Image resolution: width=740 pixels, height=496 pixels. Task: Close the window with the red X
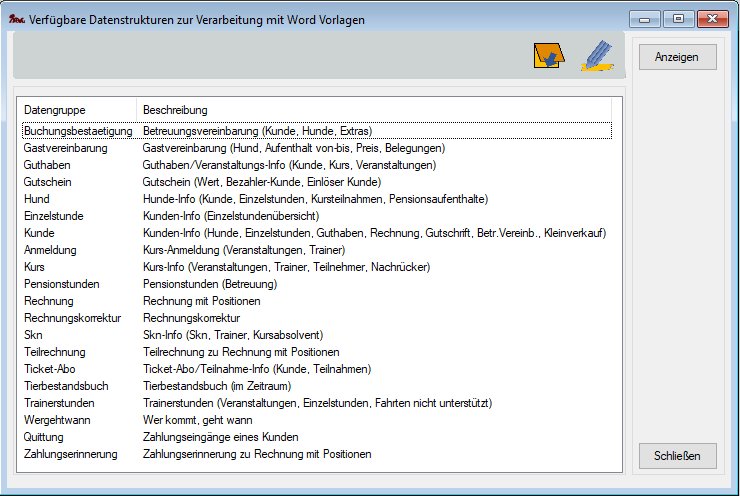click(711, 18)
